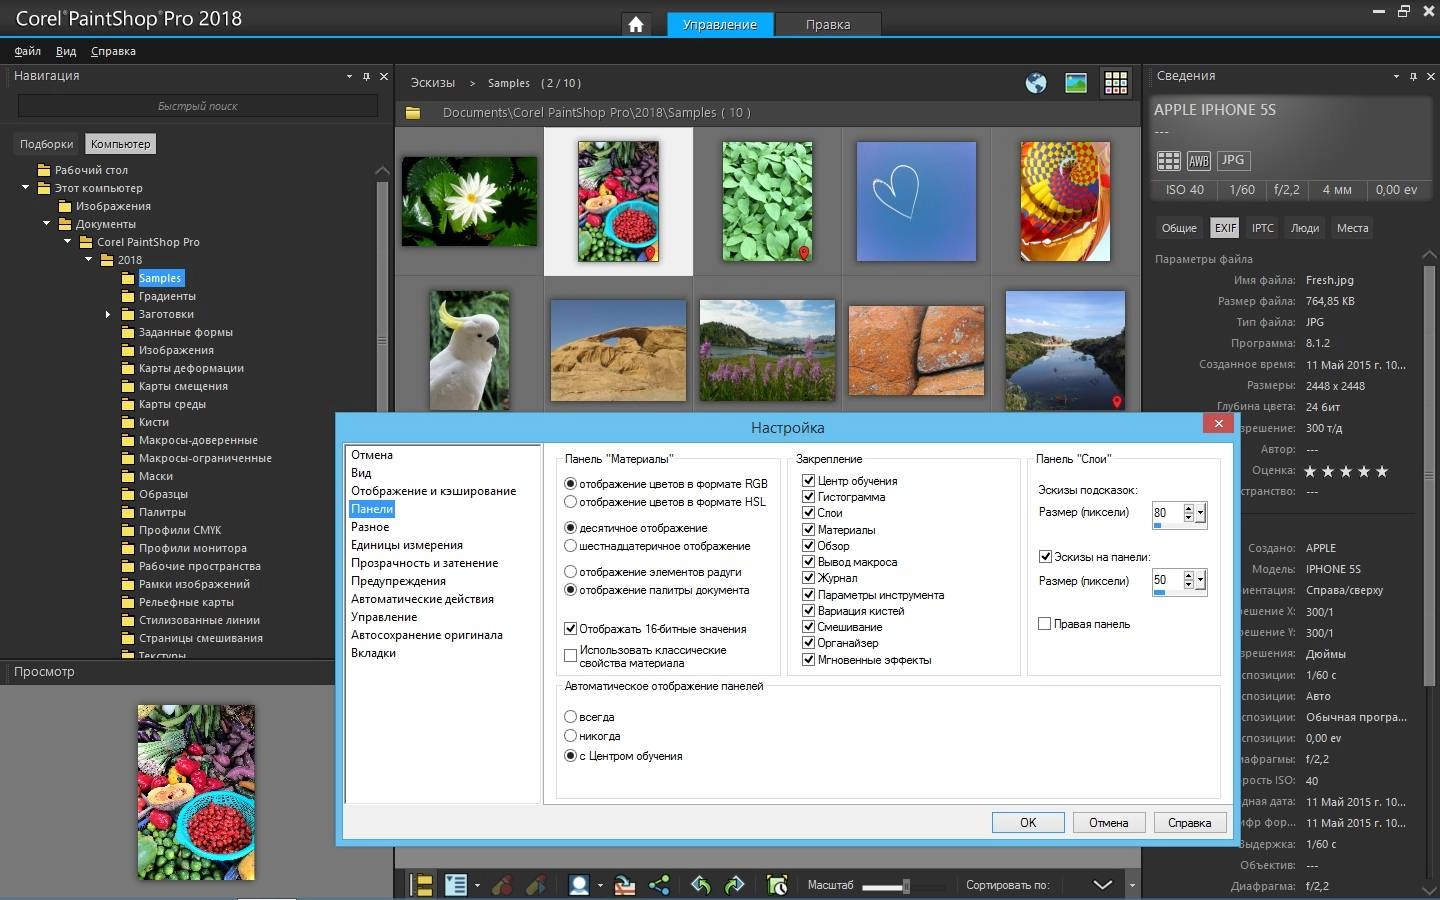Choose шестнадцатеричное отображение radio option
Screen dimensions: 1440x900
point(571,546)
